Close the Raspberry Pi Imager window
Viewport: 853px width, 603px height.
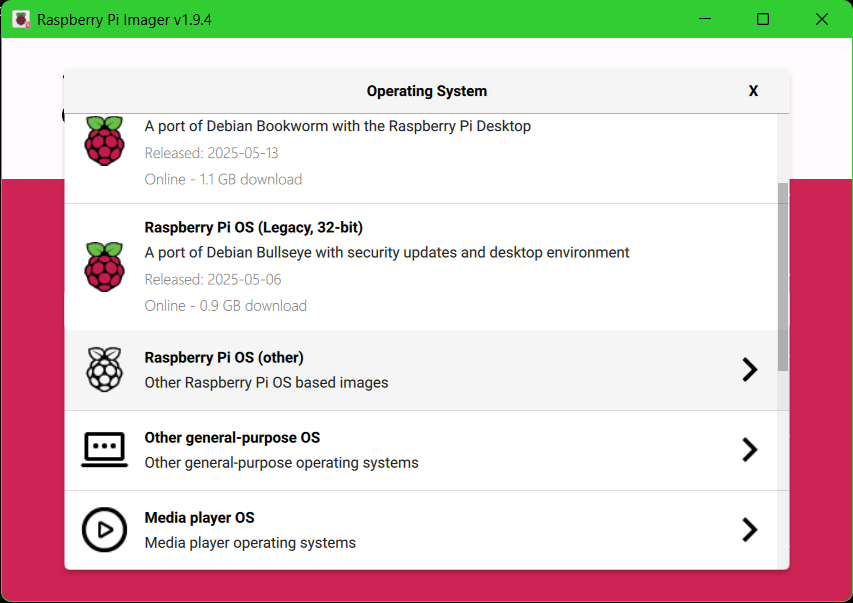822,19
